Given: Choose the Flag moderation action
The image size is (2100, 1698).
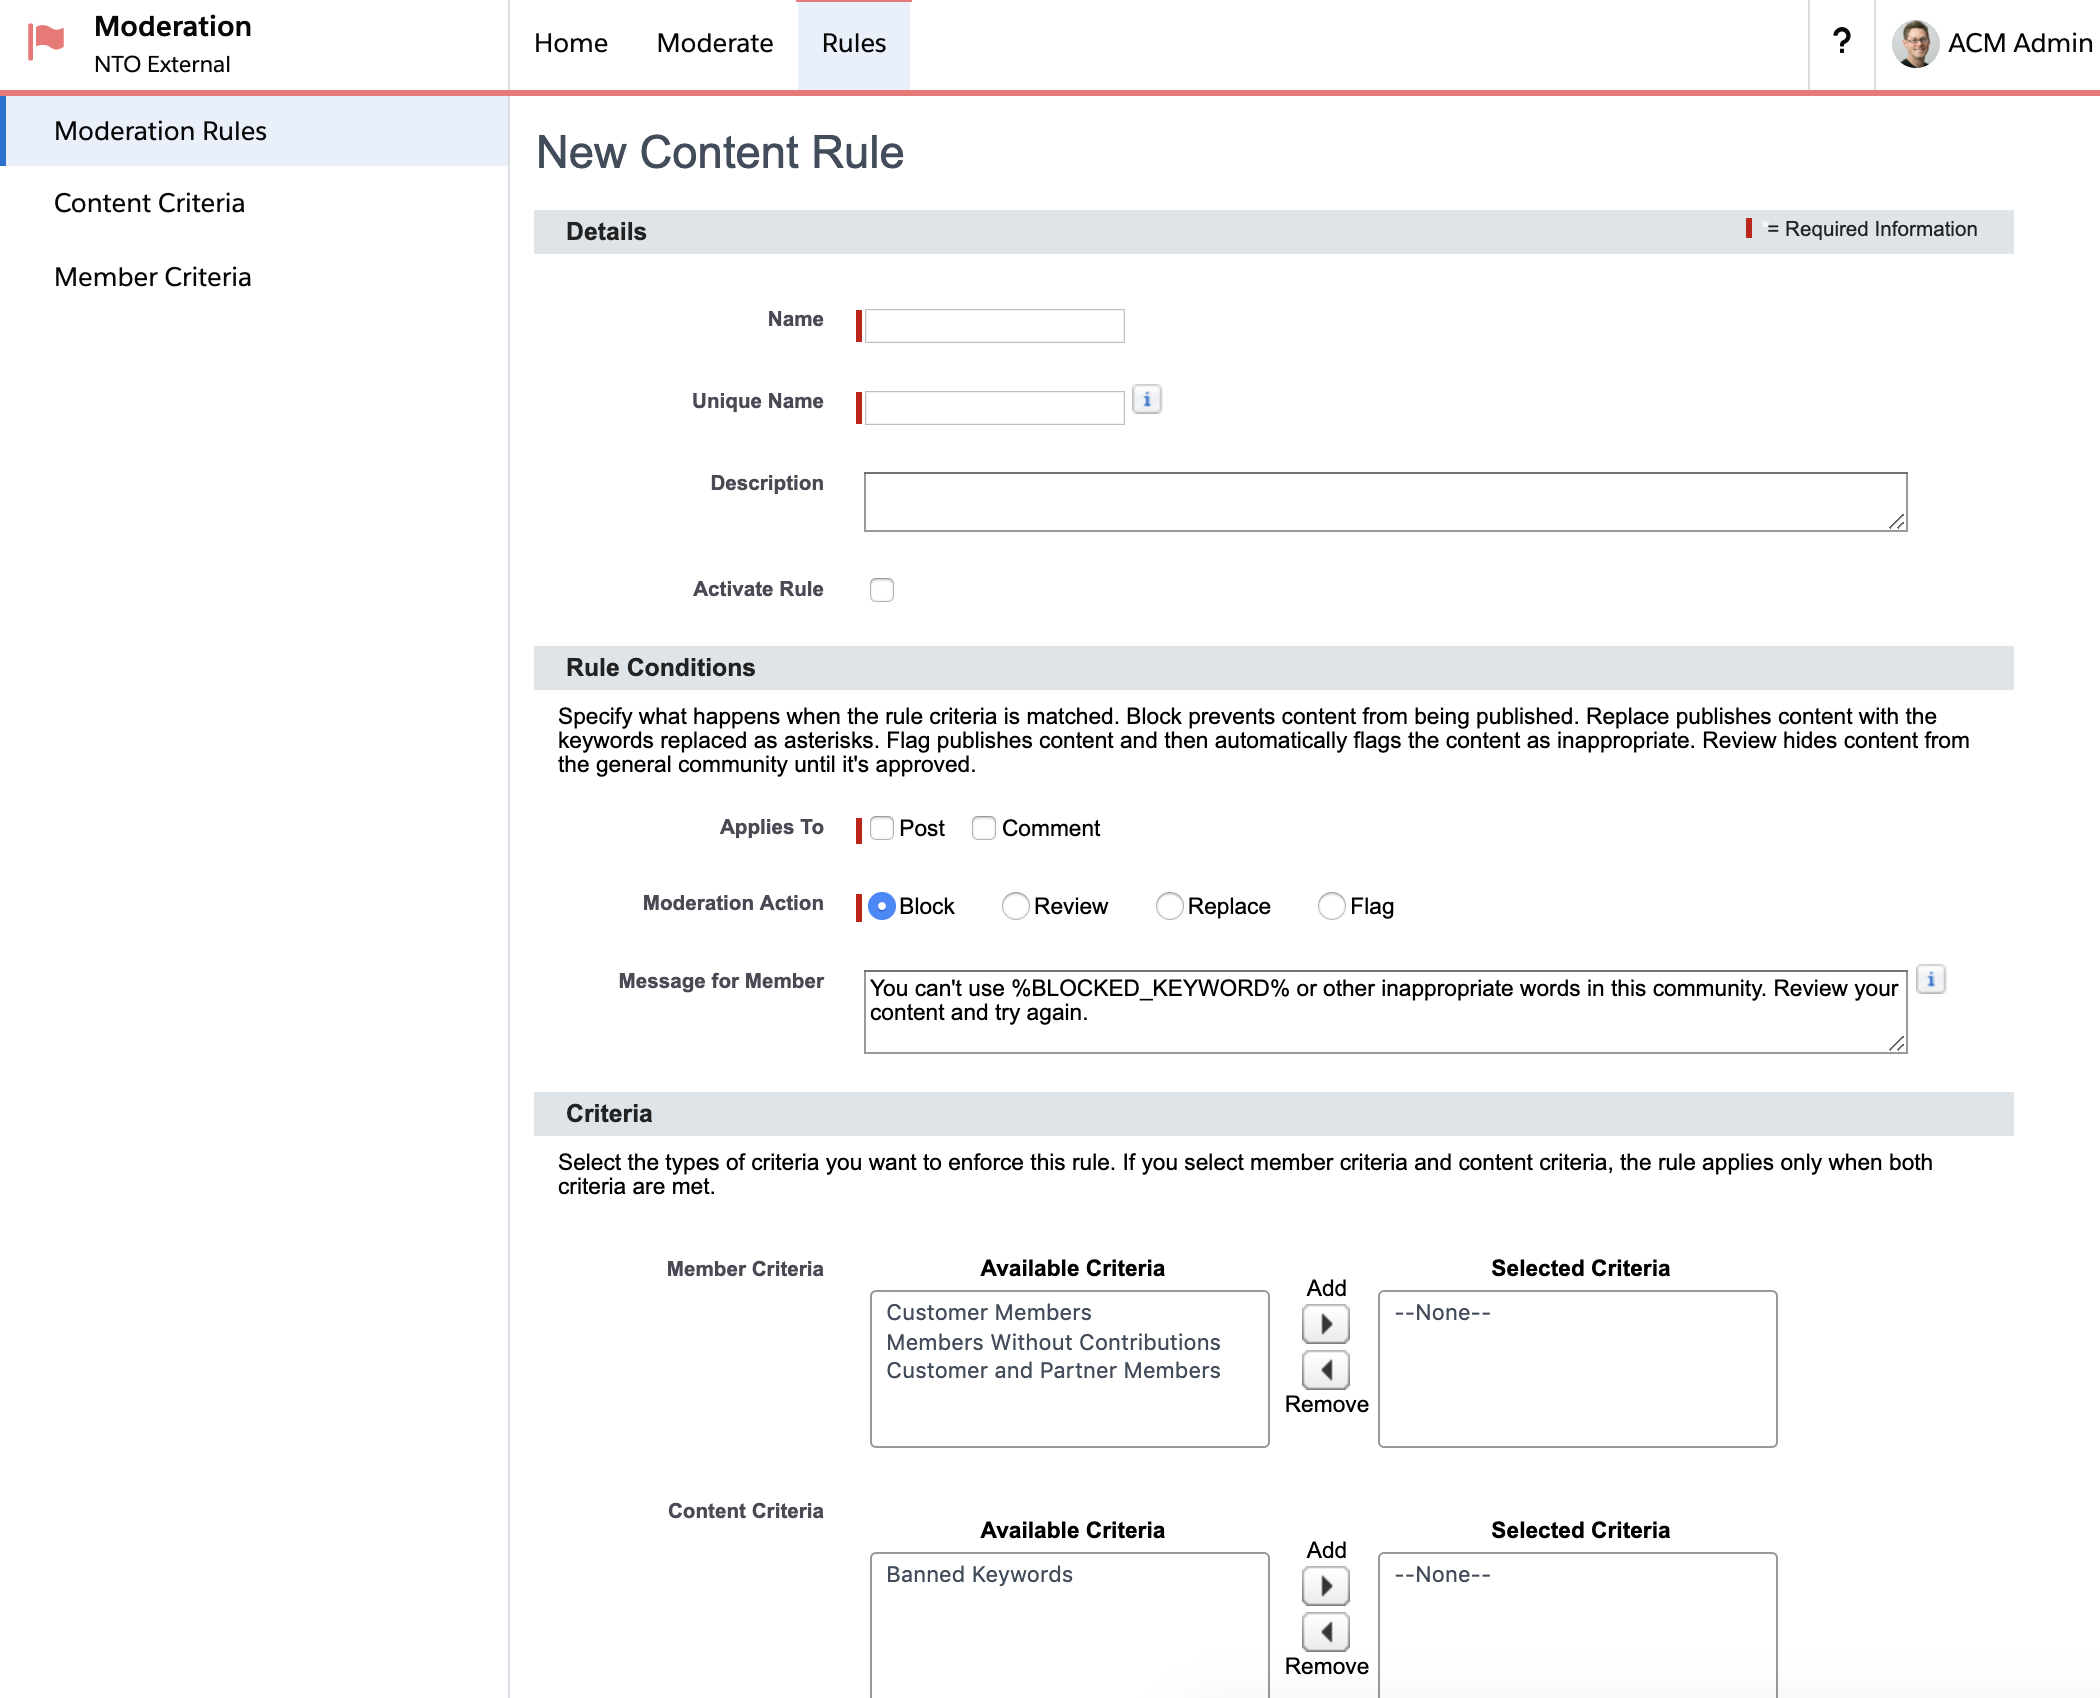Looking at the screenshot, I should [1331, 906].
